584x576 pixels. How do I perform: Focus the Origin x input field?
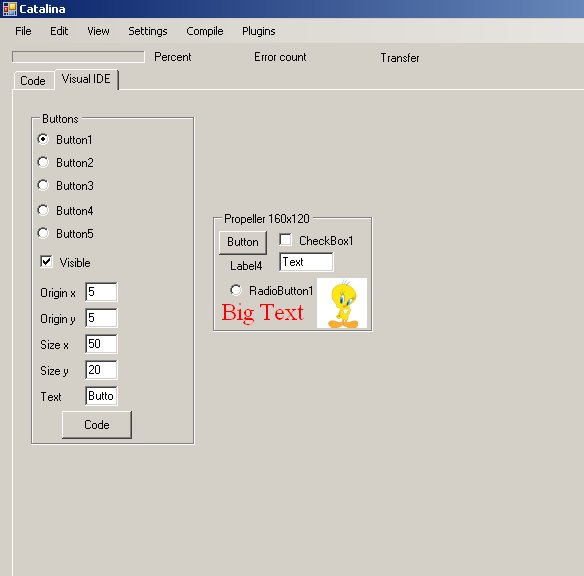[101, 292]
